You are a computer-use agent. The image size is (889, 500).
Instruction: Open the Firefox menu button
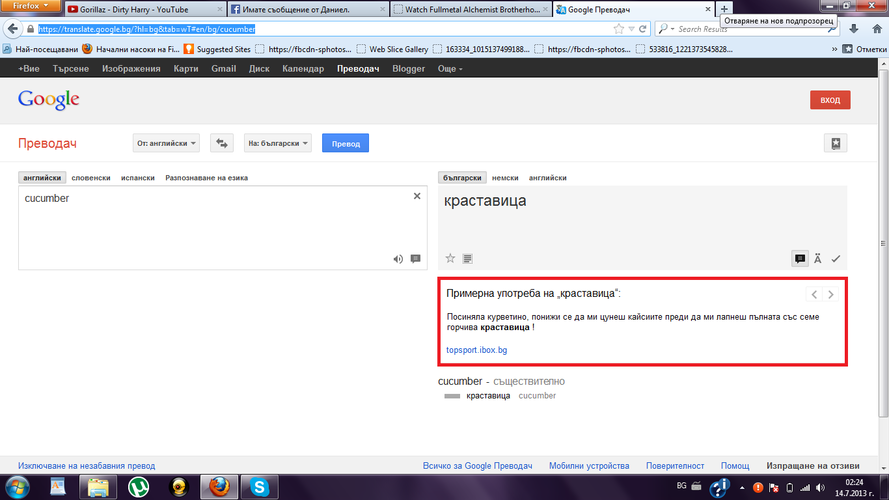pyautogui.click(x=29, y=6)
